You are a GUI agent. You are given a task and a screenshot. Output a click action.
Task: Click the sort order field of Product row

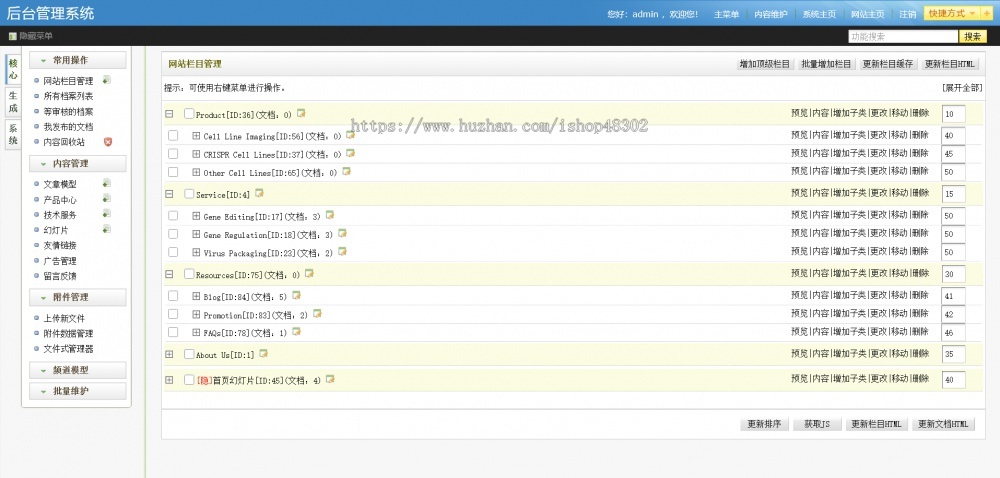(x=953, y=115)
